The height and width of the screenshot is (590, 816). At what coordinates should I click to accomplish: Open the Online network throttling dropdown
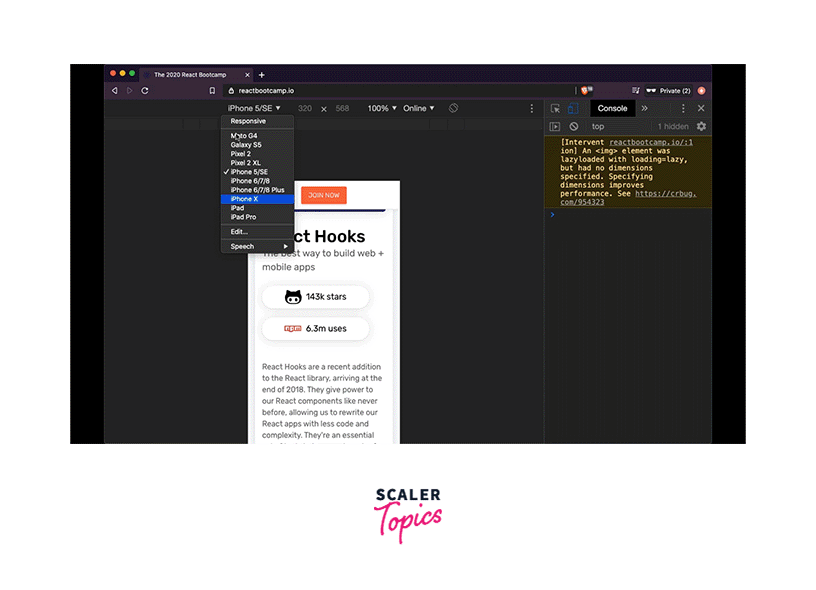pyautogui.click(x=418, y=108)
